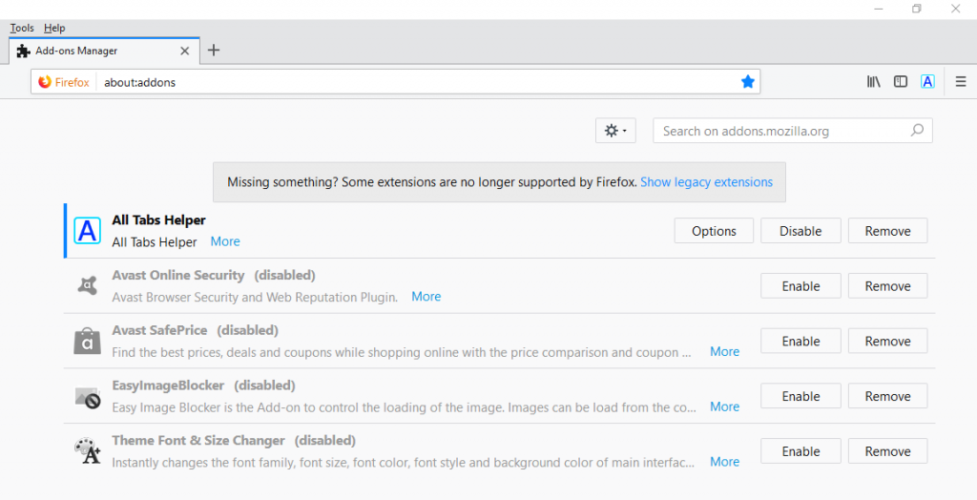Enable the Avast Online Security extension
This screenshot has height=500, width=977.
pos(801,286)
